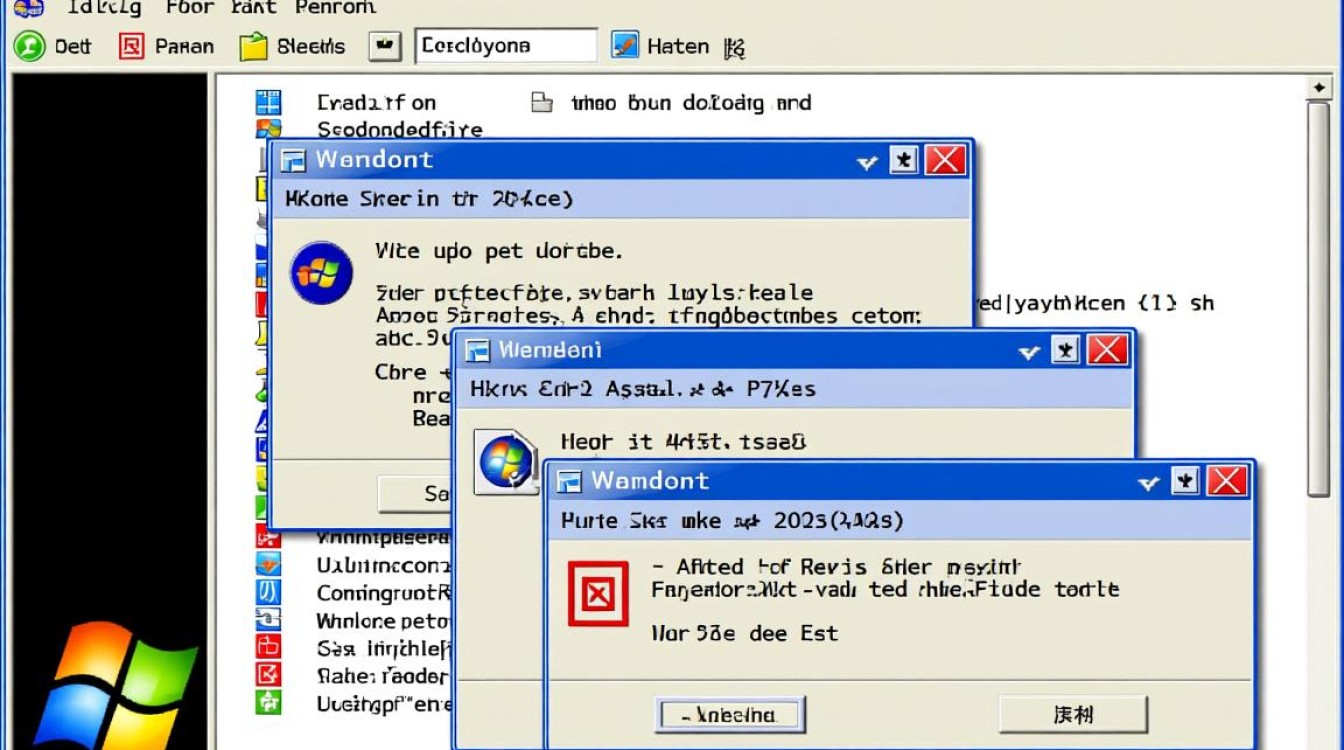Image resolution: width=1344 pixels, height=750 pixels.
Task: Click the red X error icon in front dialog
Action: [598, 595]
